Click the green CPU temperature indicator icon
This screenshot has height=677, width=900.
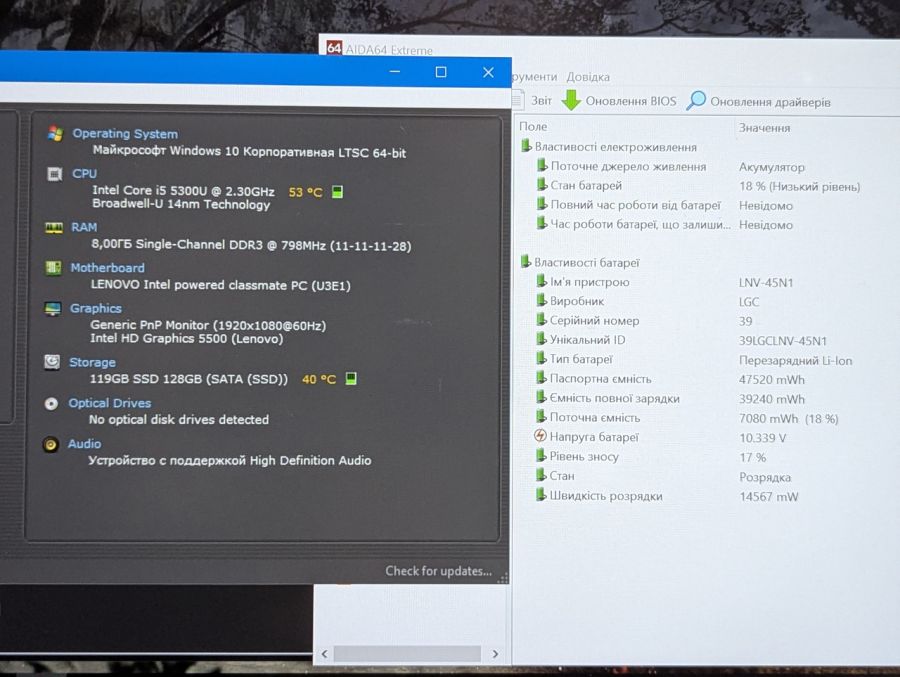[338, 191]
